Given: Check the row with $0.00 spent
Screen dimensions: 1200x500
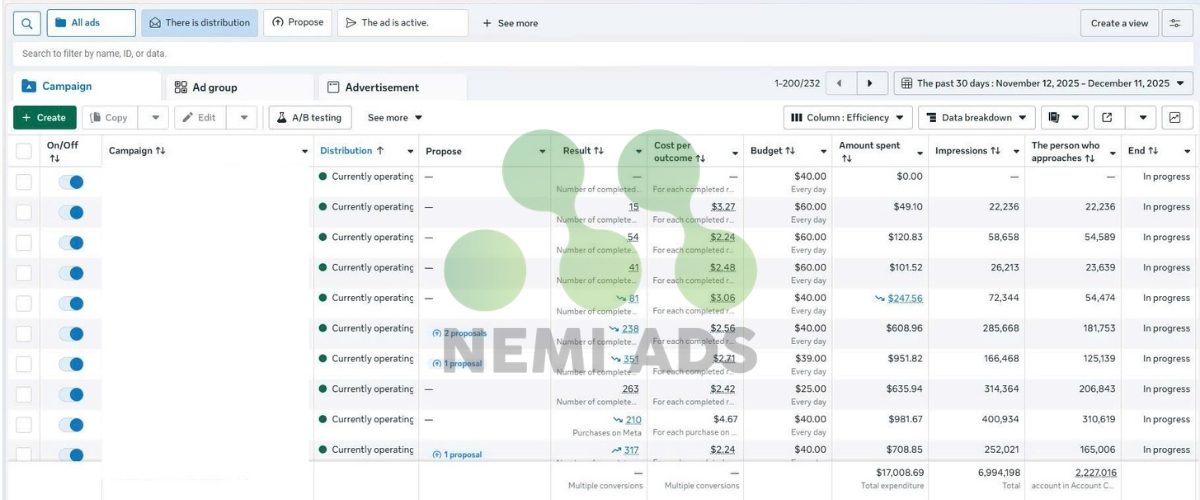Looking at the screenshot, I should 24,182.
